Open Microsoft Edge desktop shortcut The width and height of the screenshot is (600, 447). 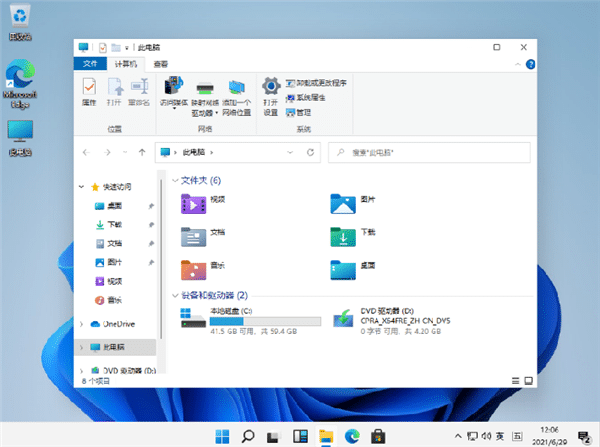[20, 84]
